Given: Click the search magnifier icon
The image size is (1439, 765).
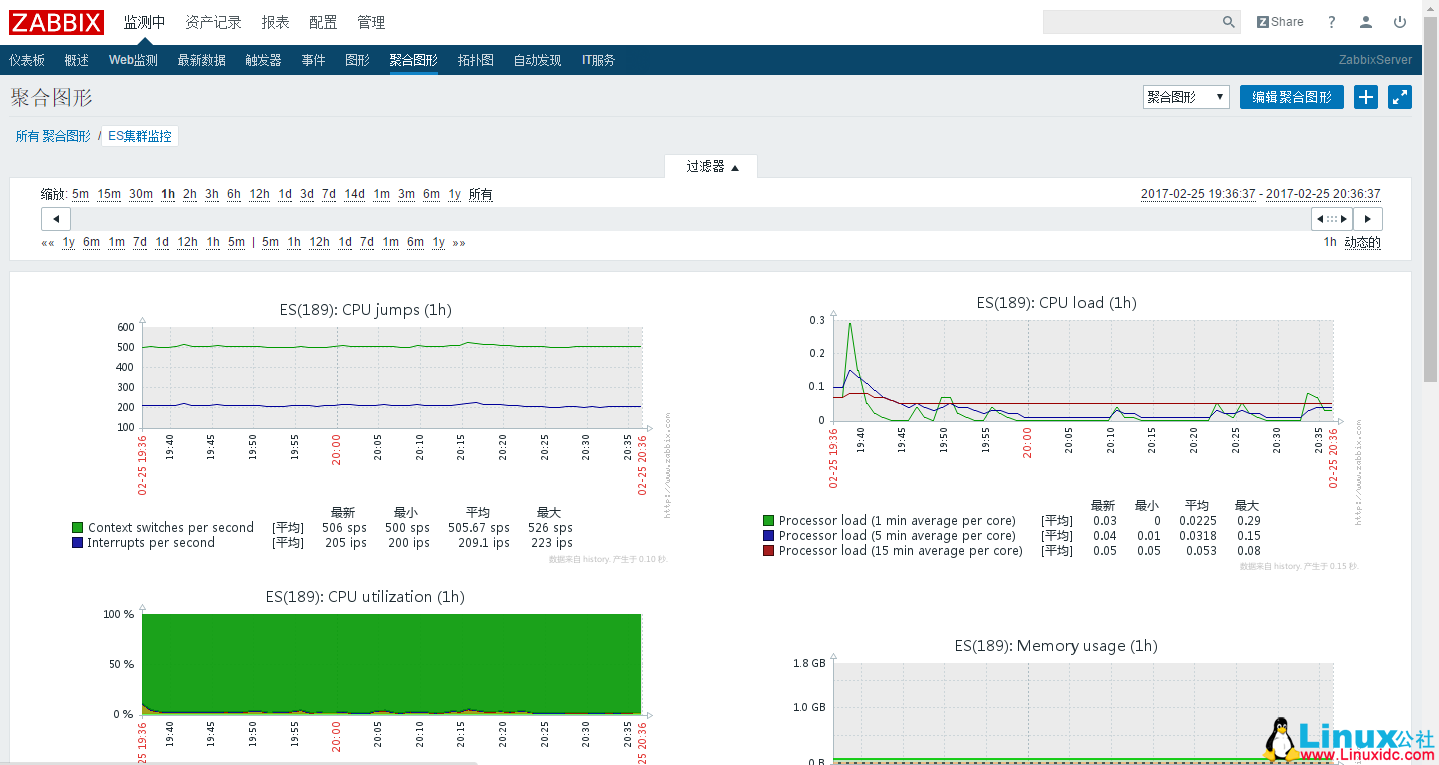Looking at the screenshot, I should coord(1228,21).
